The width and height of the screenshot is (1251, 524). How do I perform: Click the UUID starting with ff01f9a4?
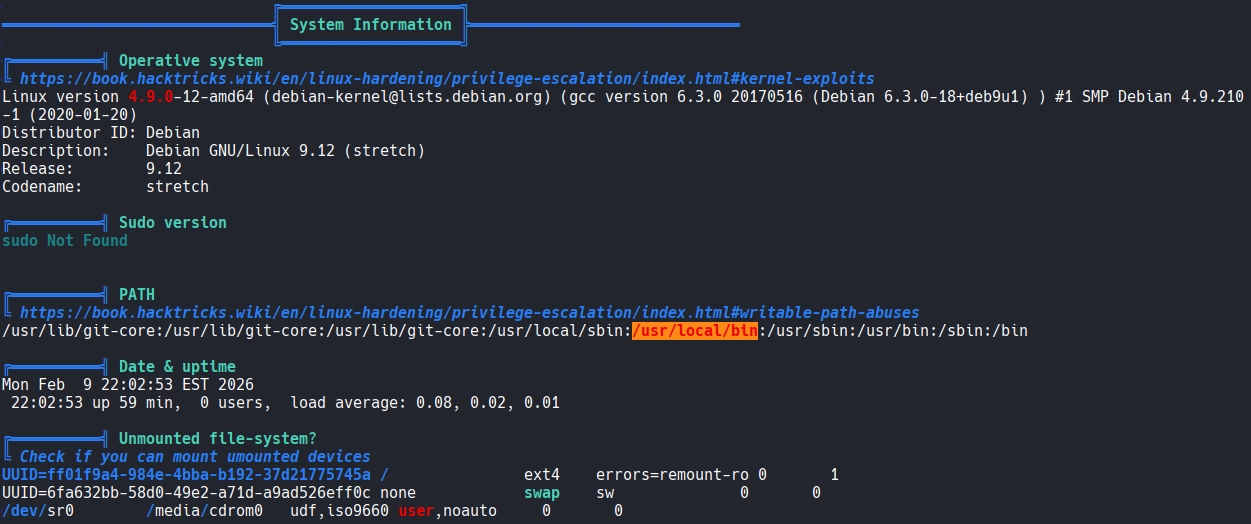186,474
